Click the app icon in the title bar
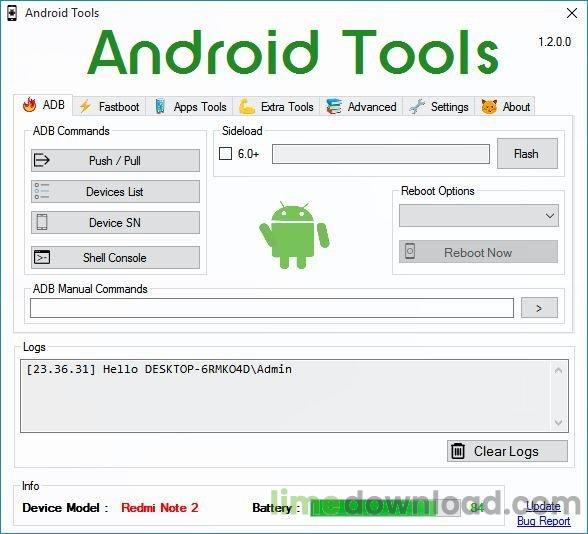The image size is (588, 534). (12, 14)
